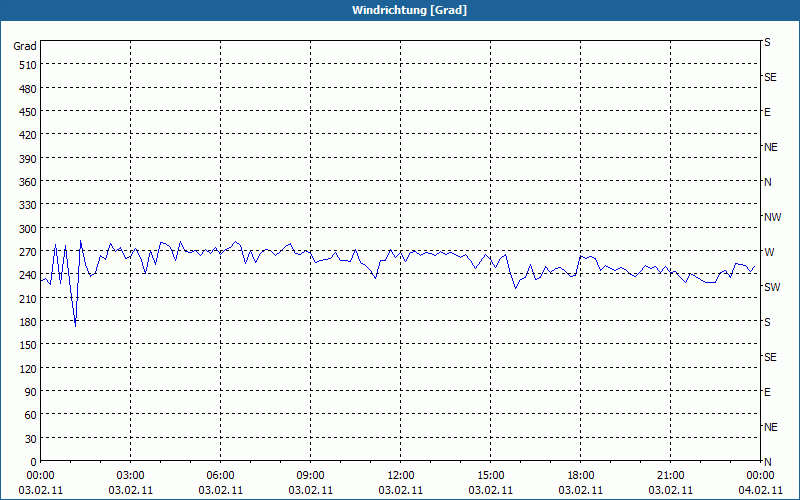Select the E compass label level with 450
Screen dimensions: 800x500
[767, 112]
